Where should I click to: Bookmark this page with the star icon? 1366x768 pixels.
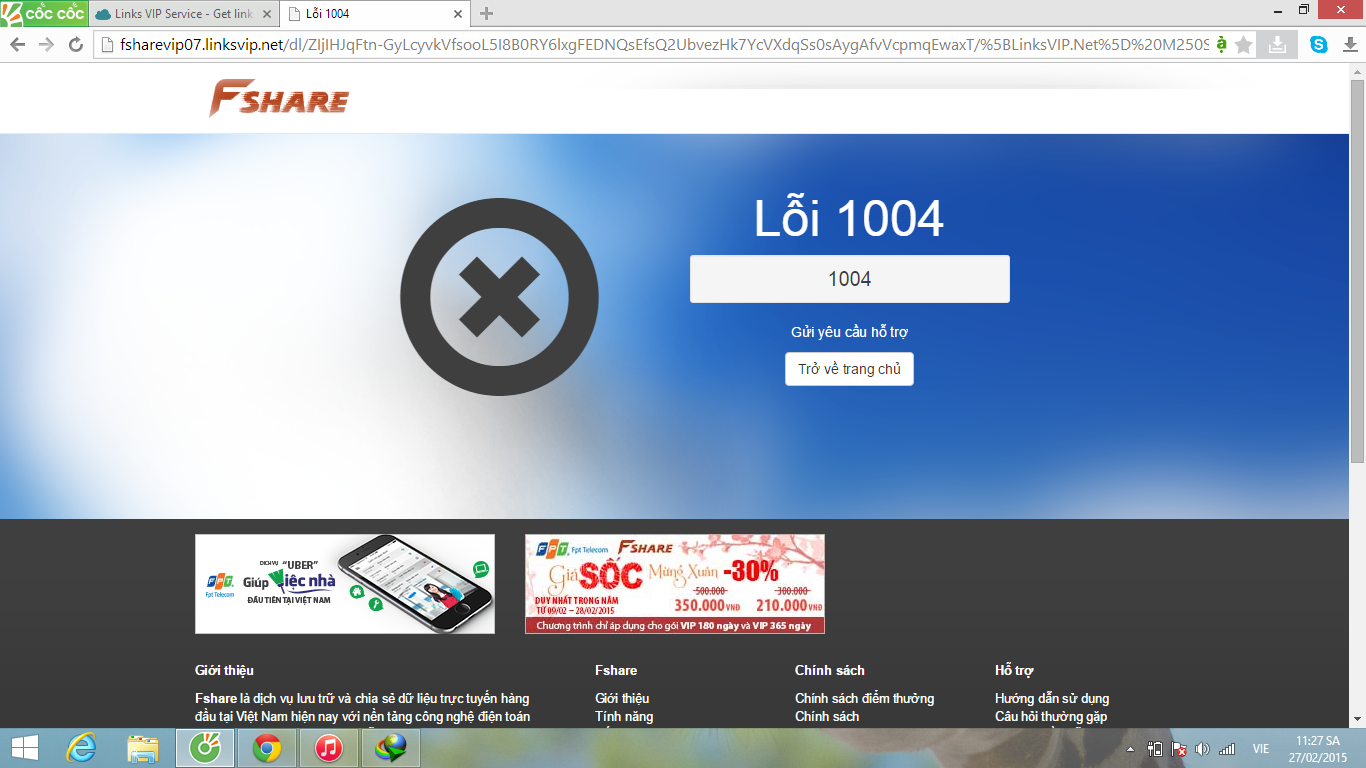[1244, 45]
